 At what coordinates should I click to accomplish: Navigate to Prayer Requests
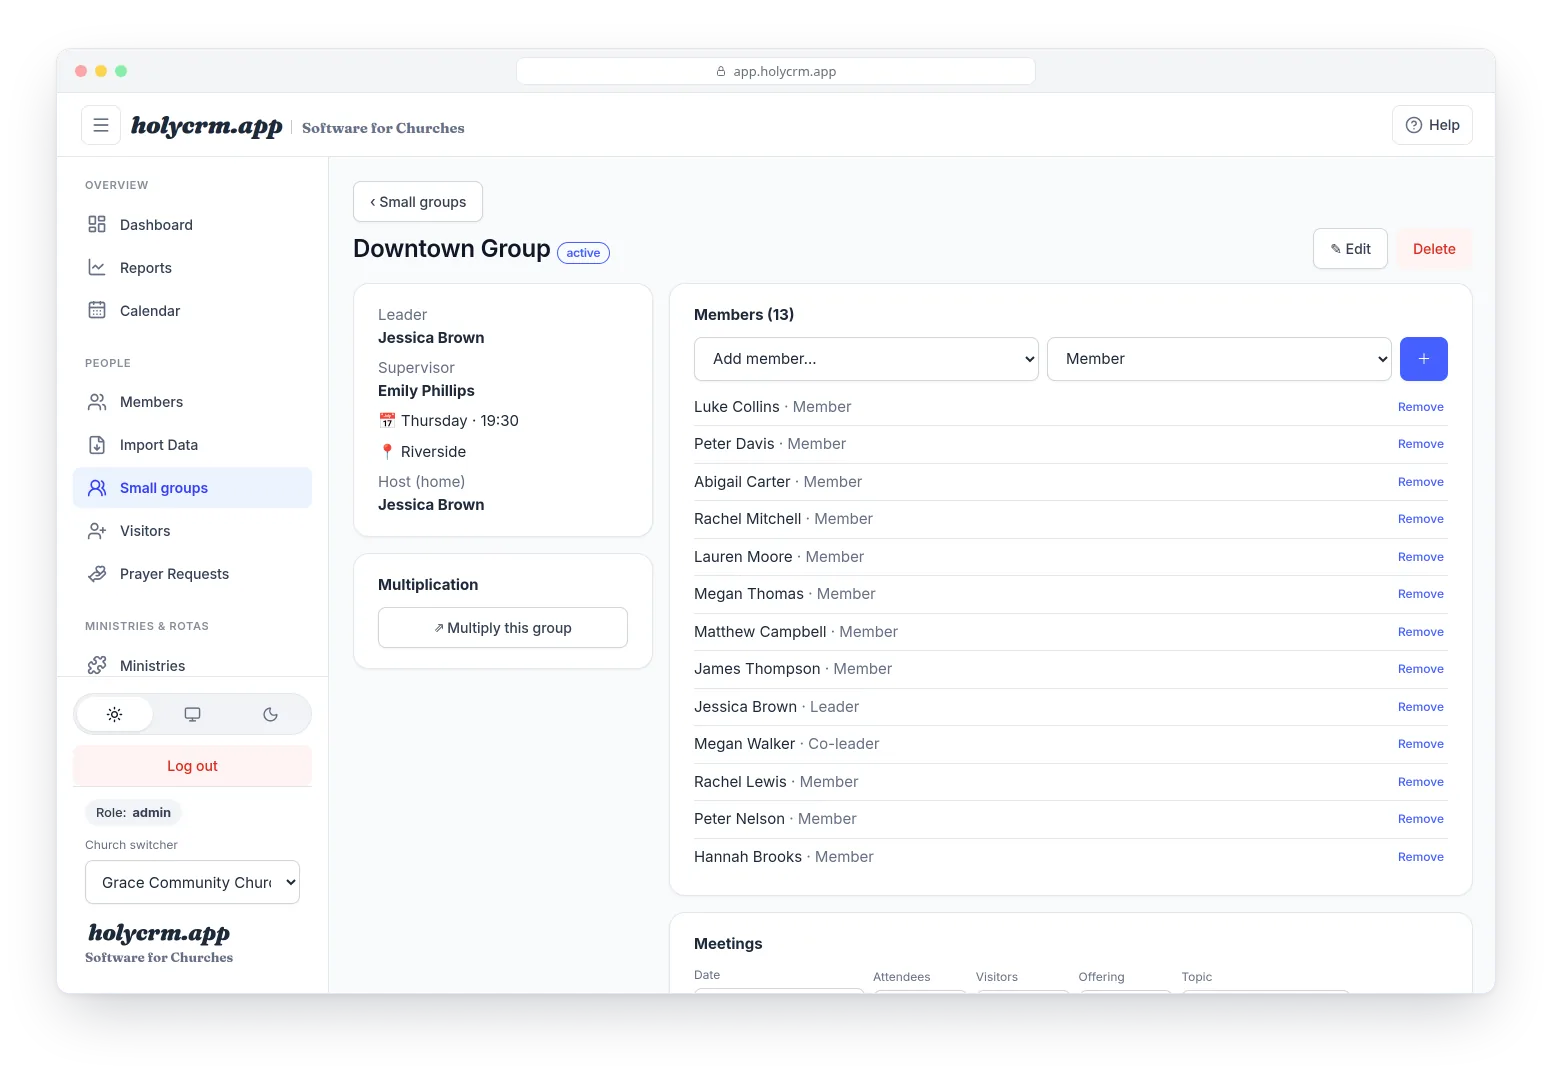tap(192, 573)
